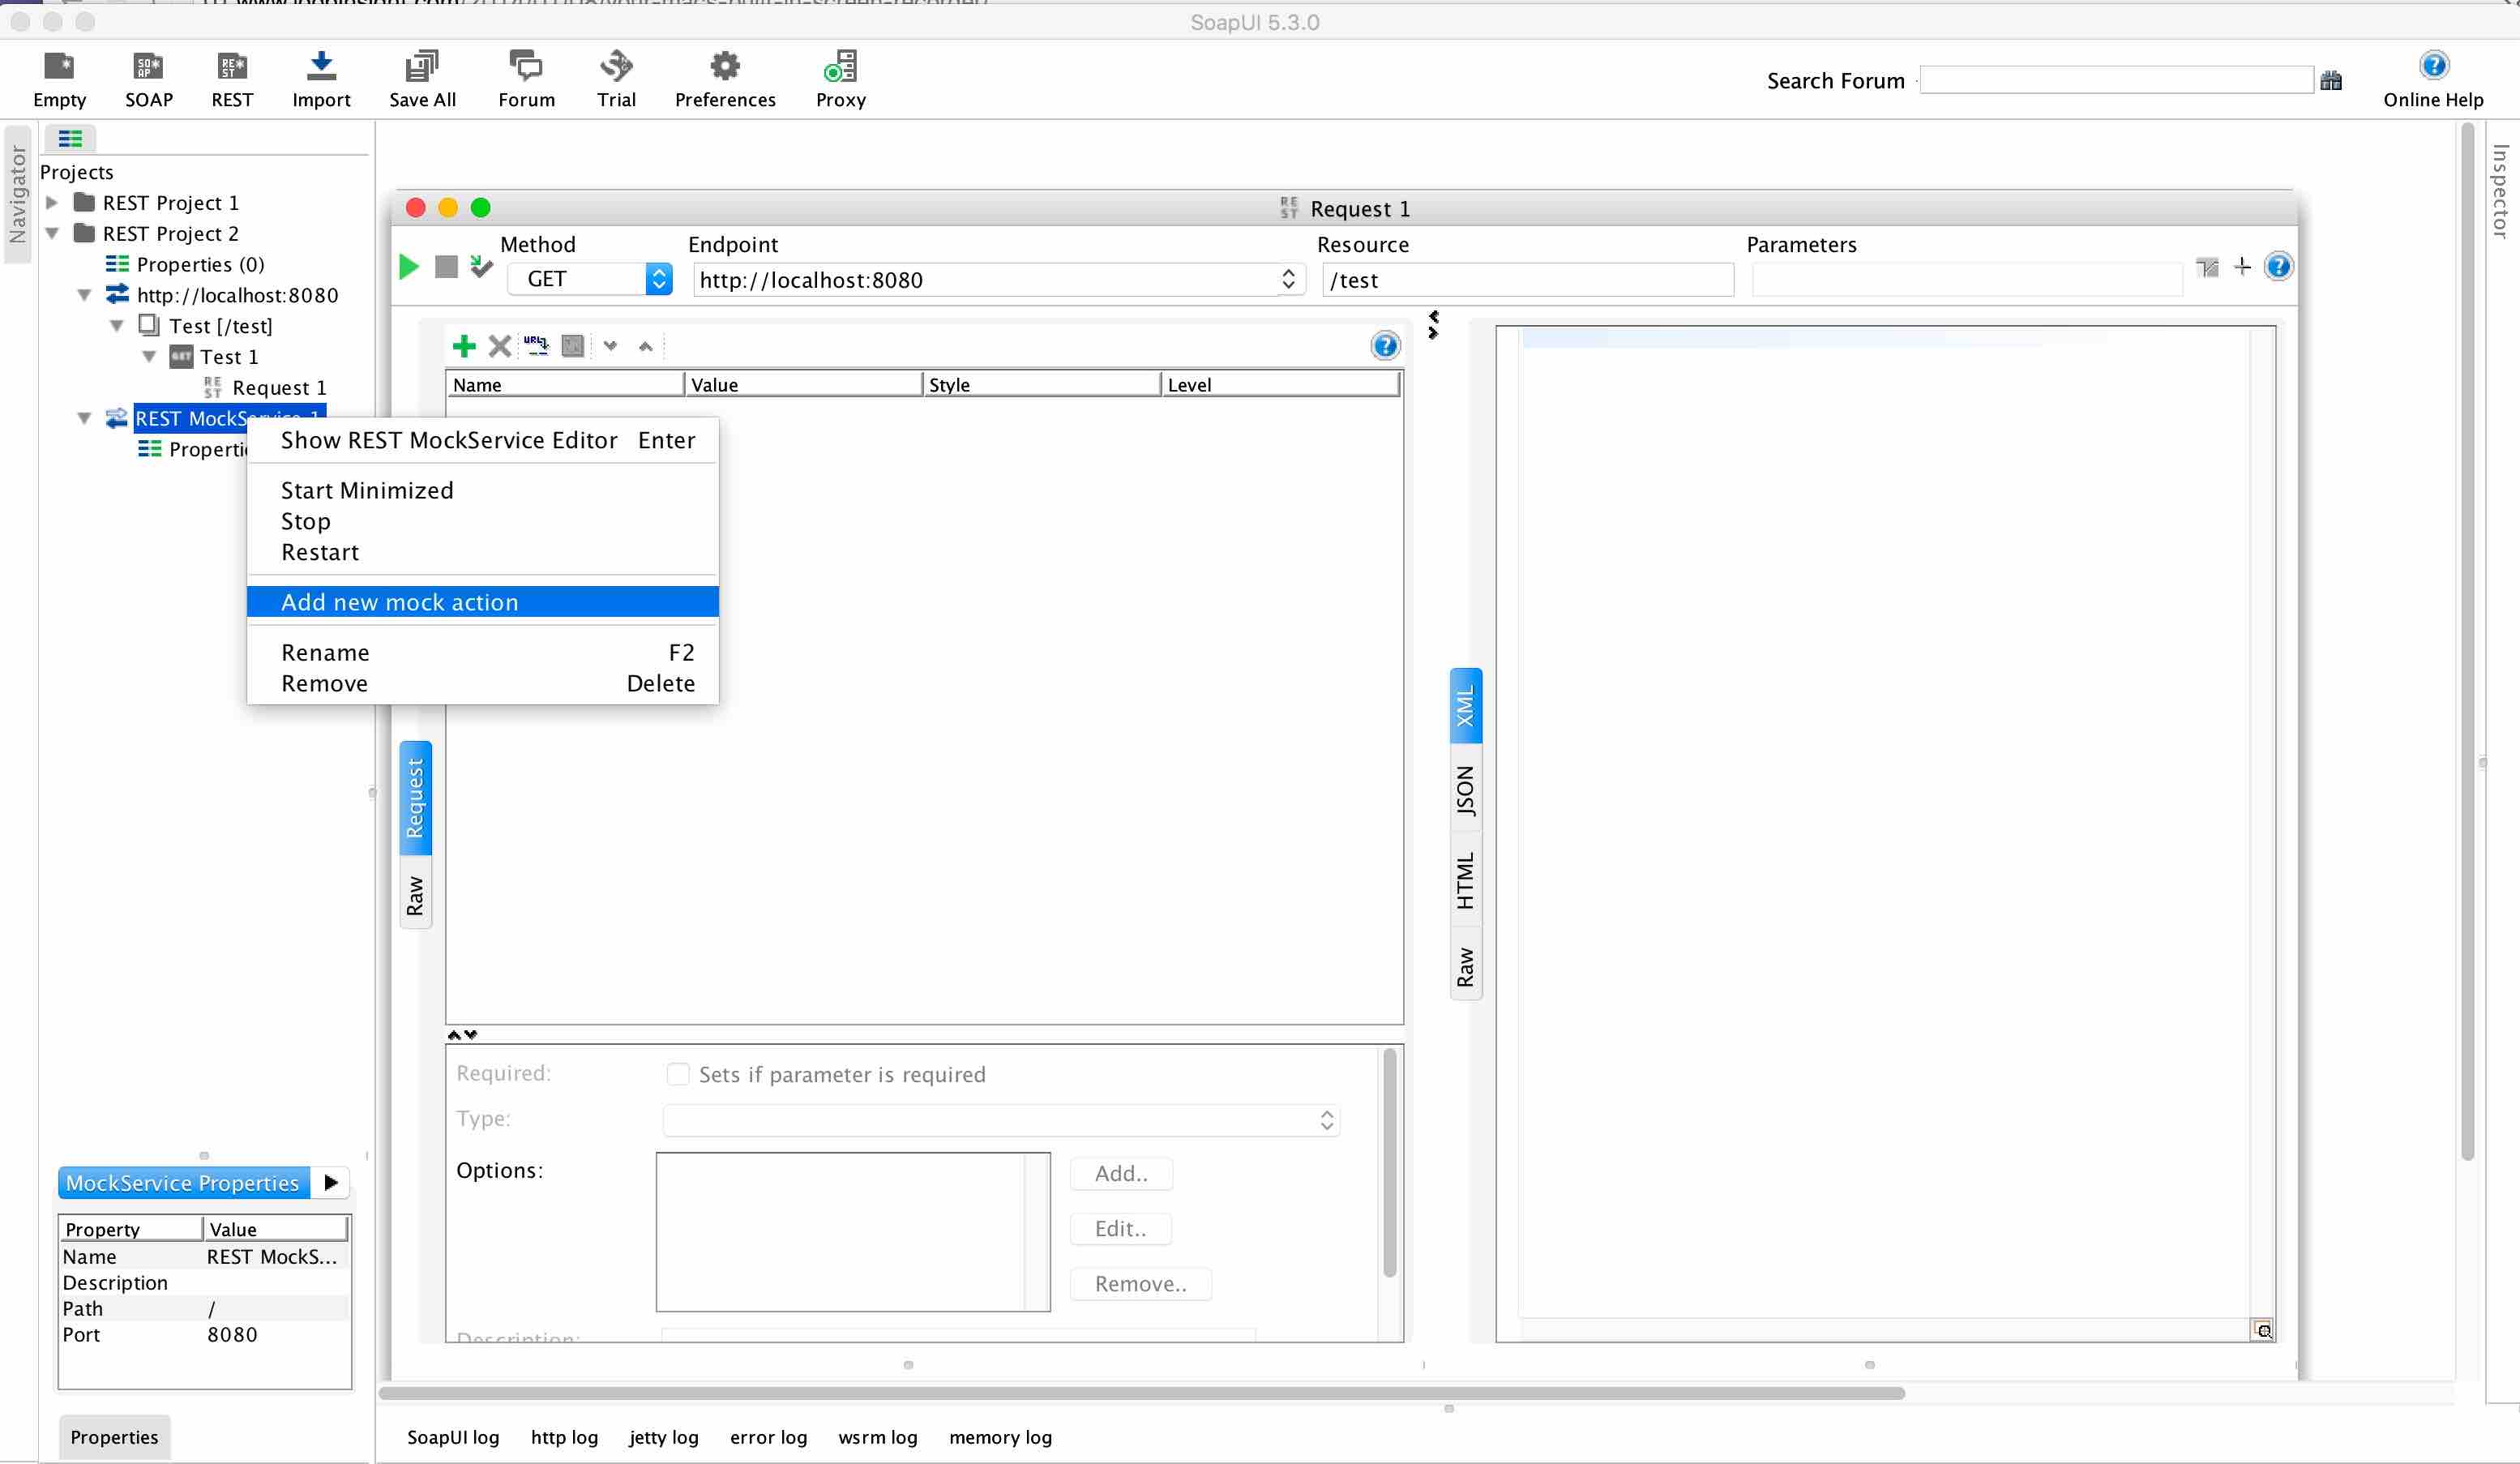Toggle 'Sets if parameter is required' checkbox

click(678, 1074)
